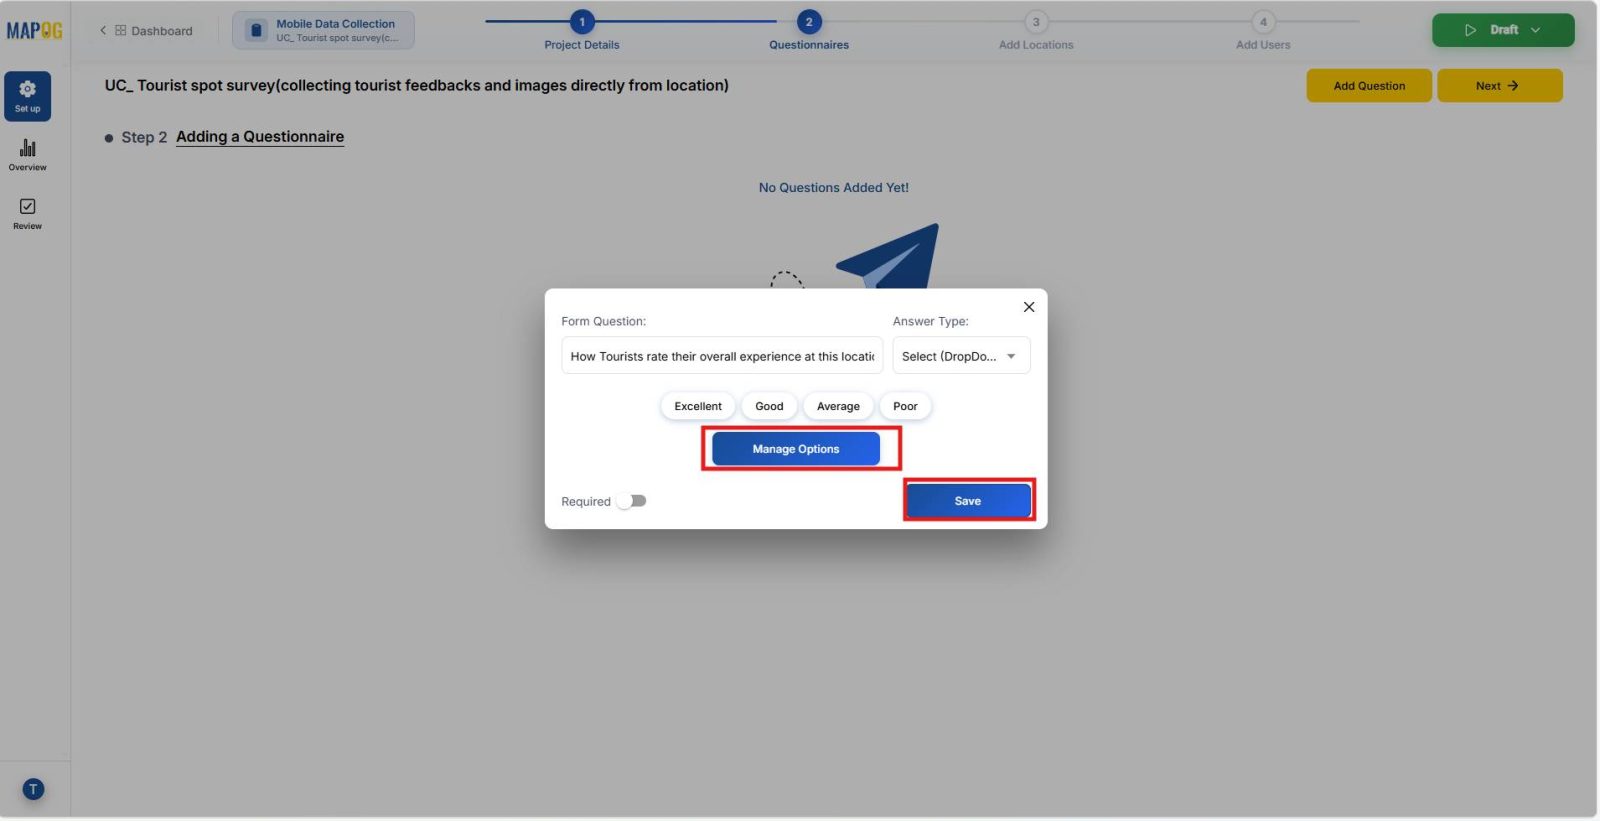Expand the Answer Type dropdown

tap(960, 356)
